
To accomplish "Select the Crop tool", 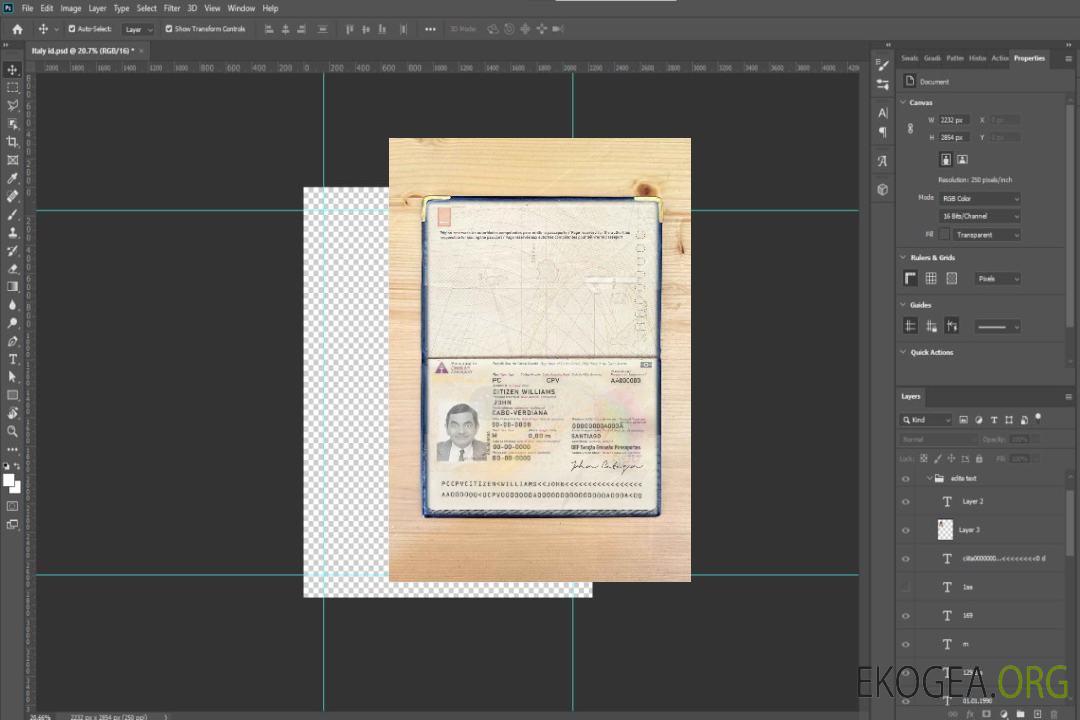I will [13, 142].
